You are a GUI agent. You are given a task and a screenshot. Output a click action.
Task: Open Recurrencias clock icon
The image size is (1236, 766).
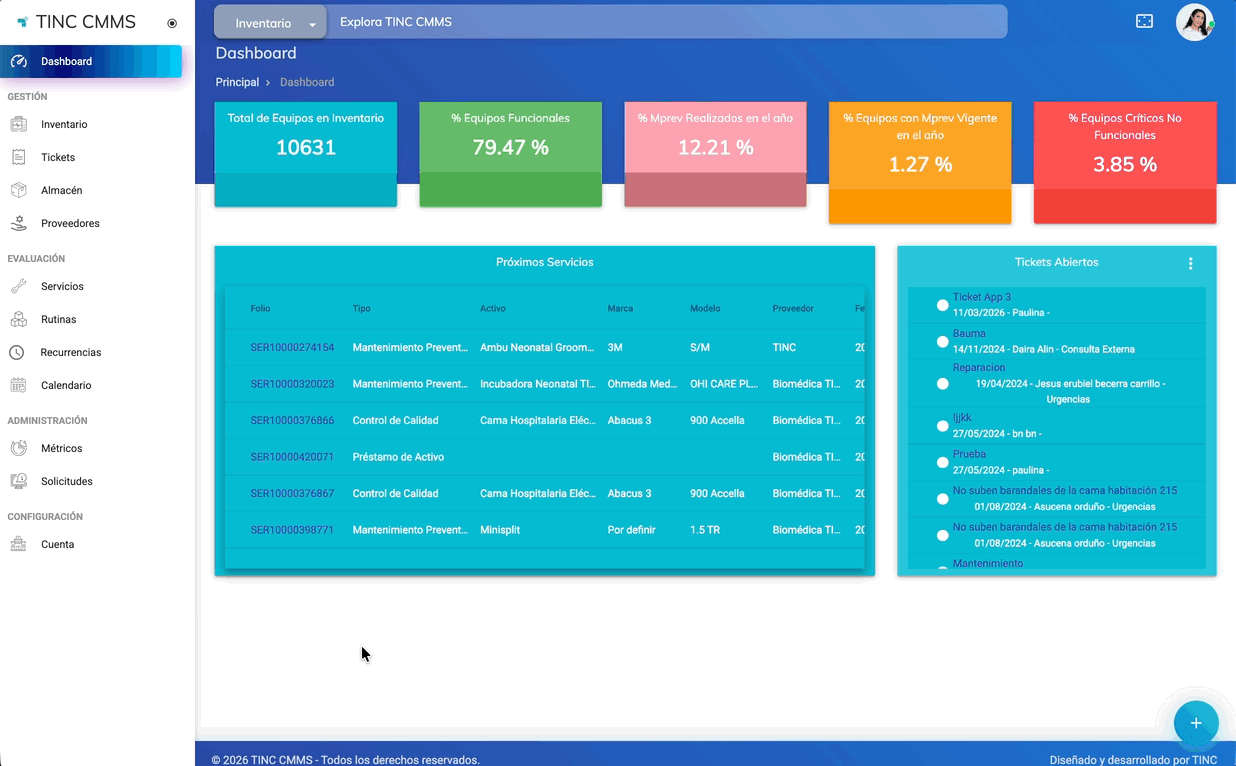pos(17,352)
